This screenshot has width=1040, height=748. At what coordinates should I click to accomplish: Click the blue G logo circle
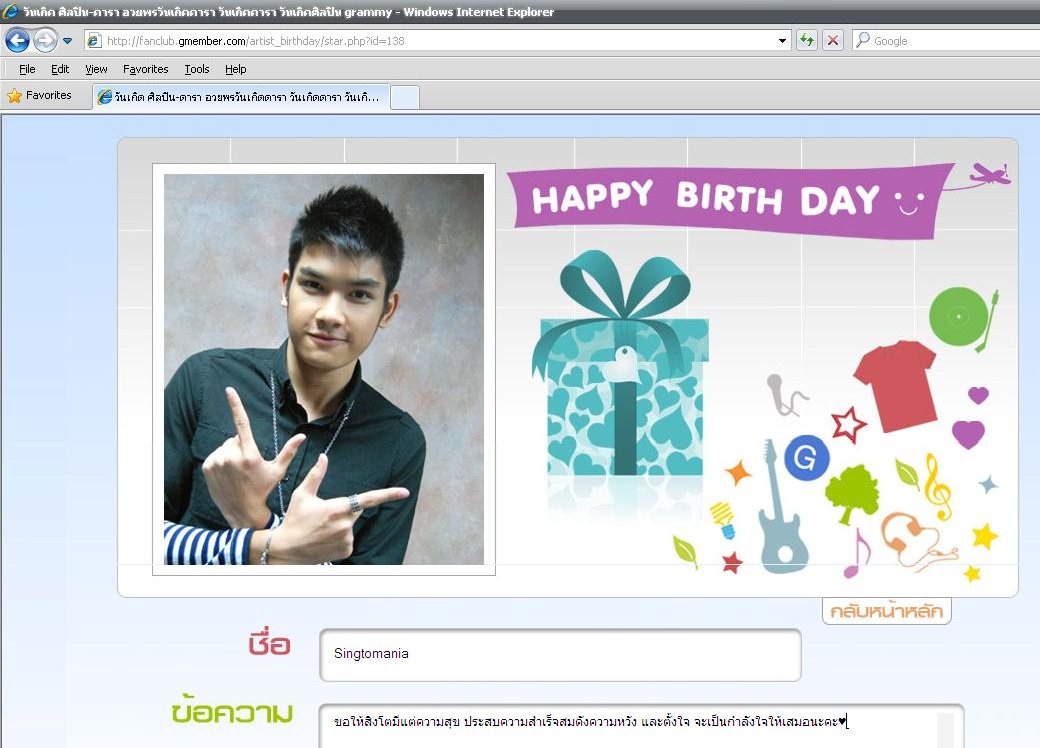[x=807, y=458]
